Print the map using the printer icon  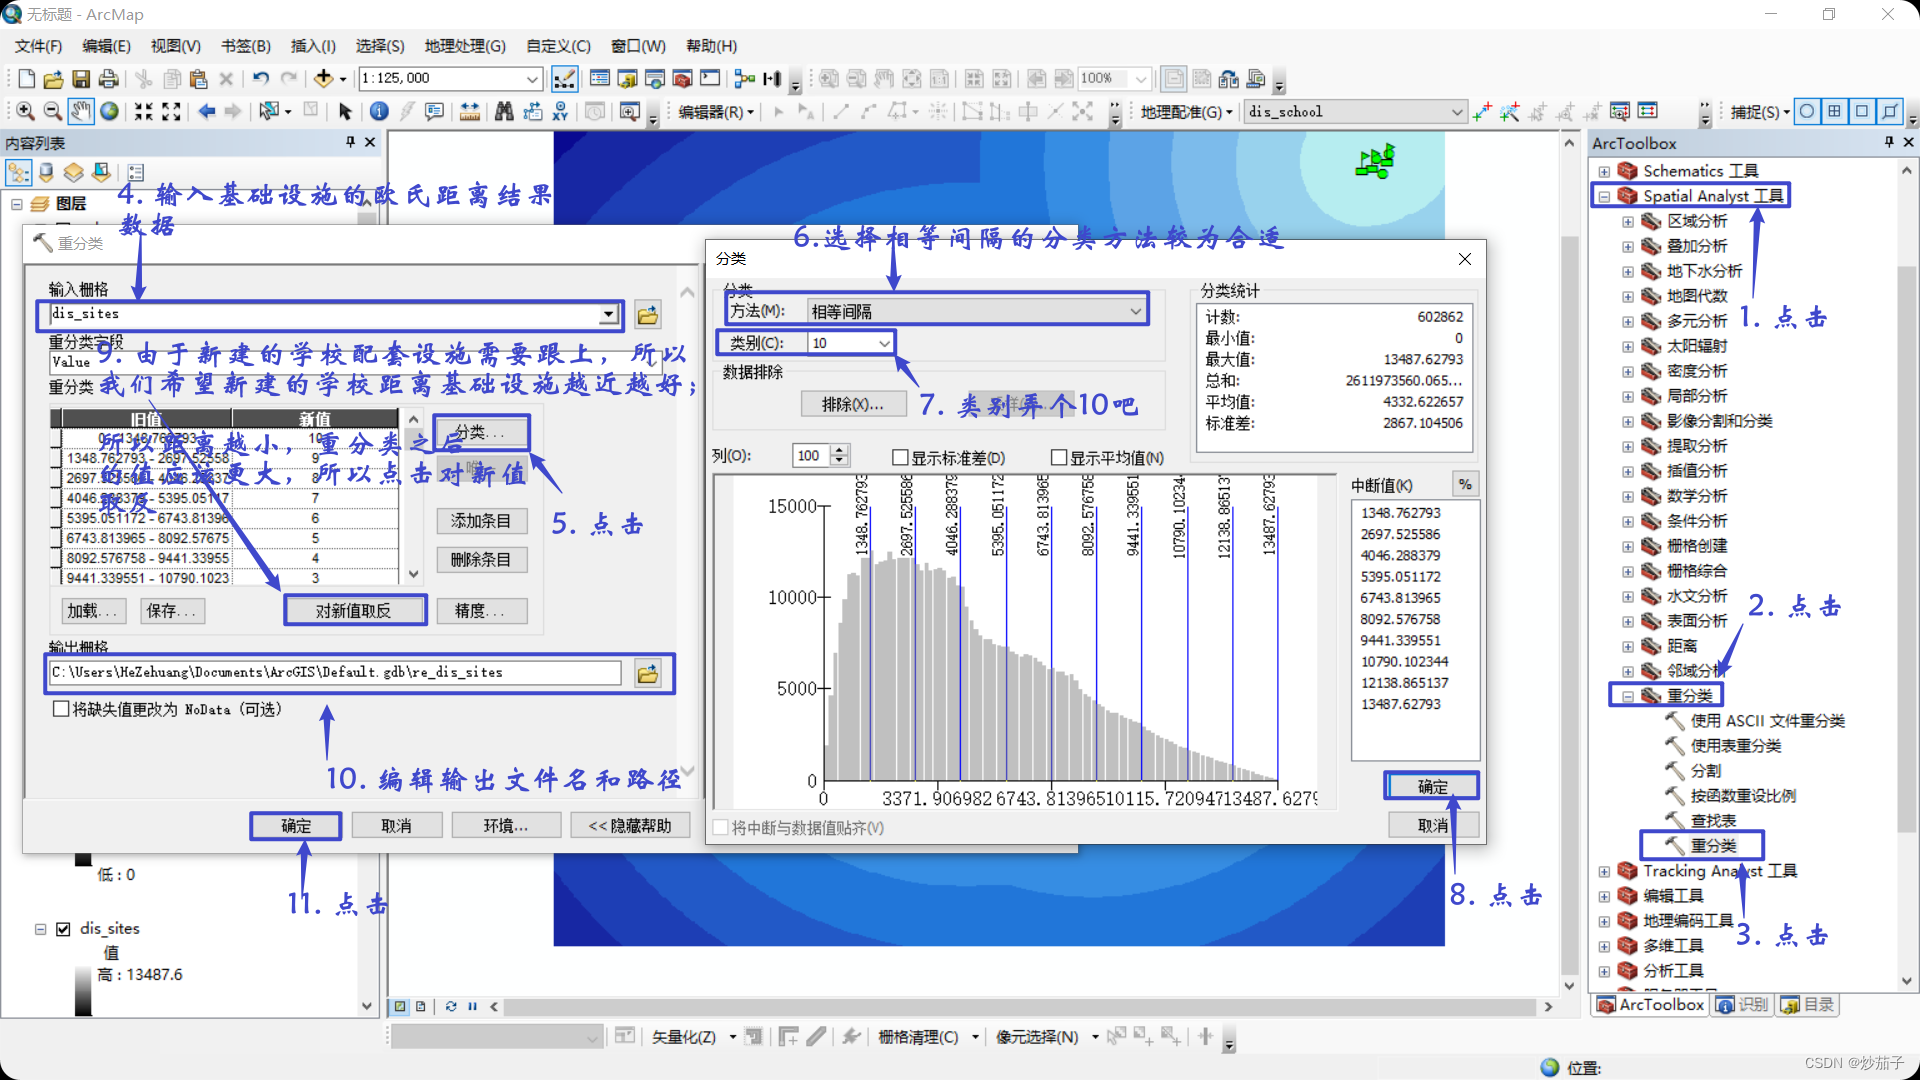tap(109, 79)
